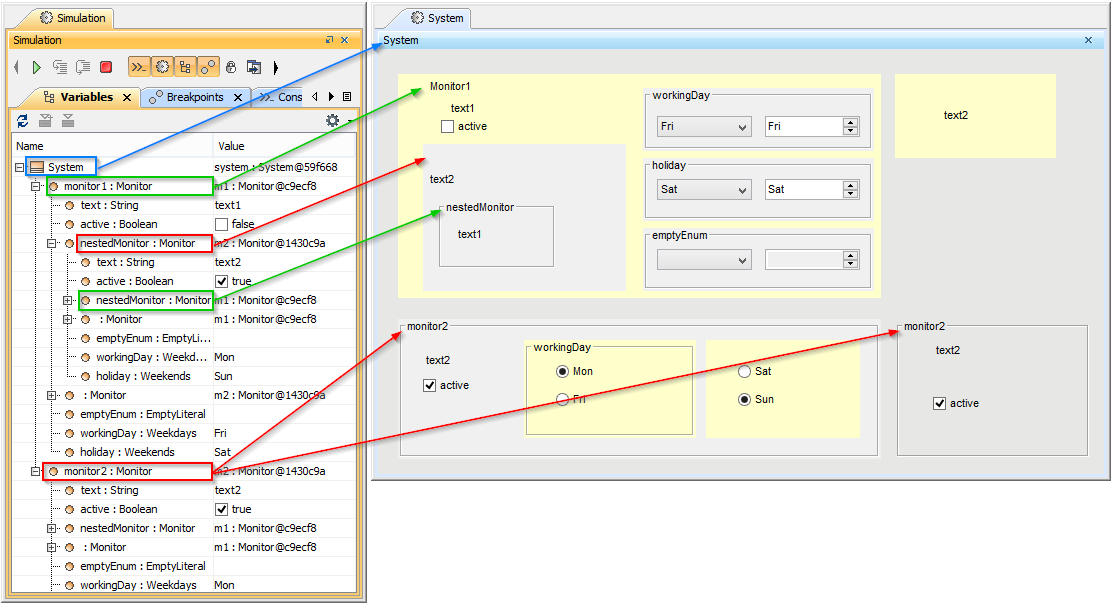1112x605 pixels.
Task: Select the Step Into toolbar icon
Action: pyautogui.click(x=60, y=67)
